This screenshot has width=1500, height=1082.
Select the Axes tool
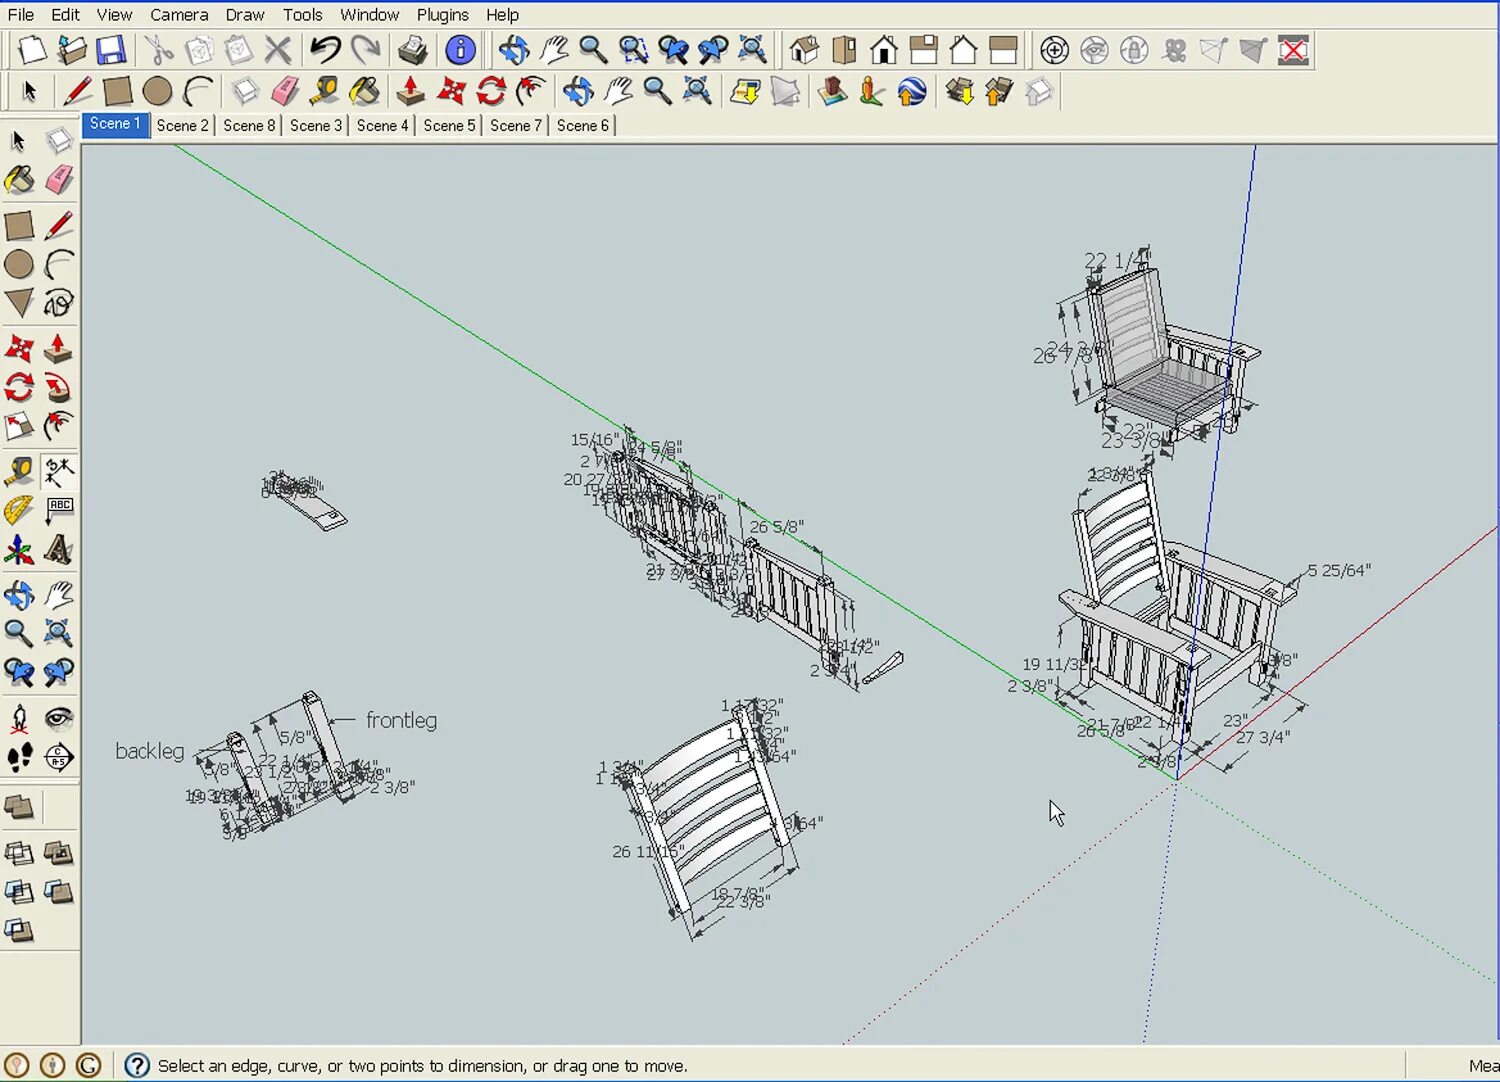[19, 550]
